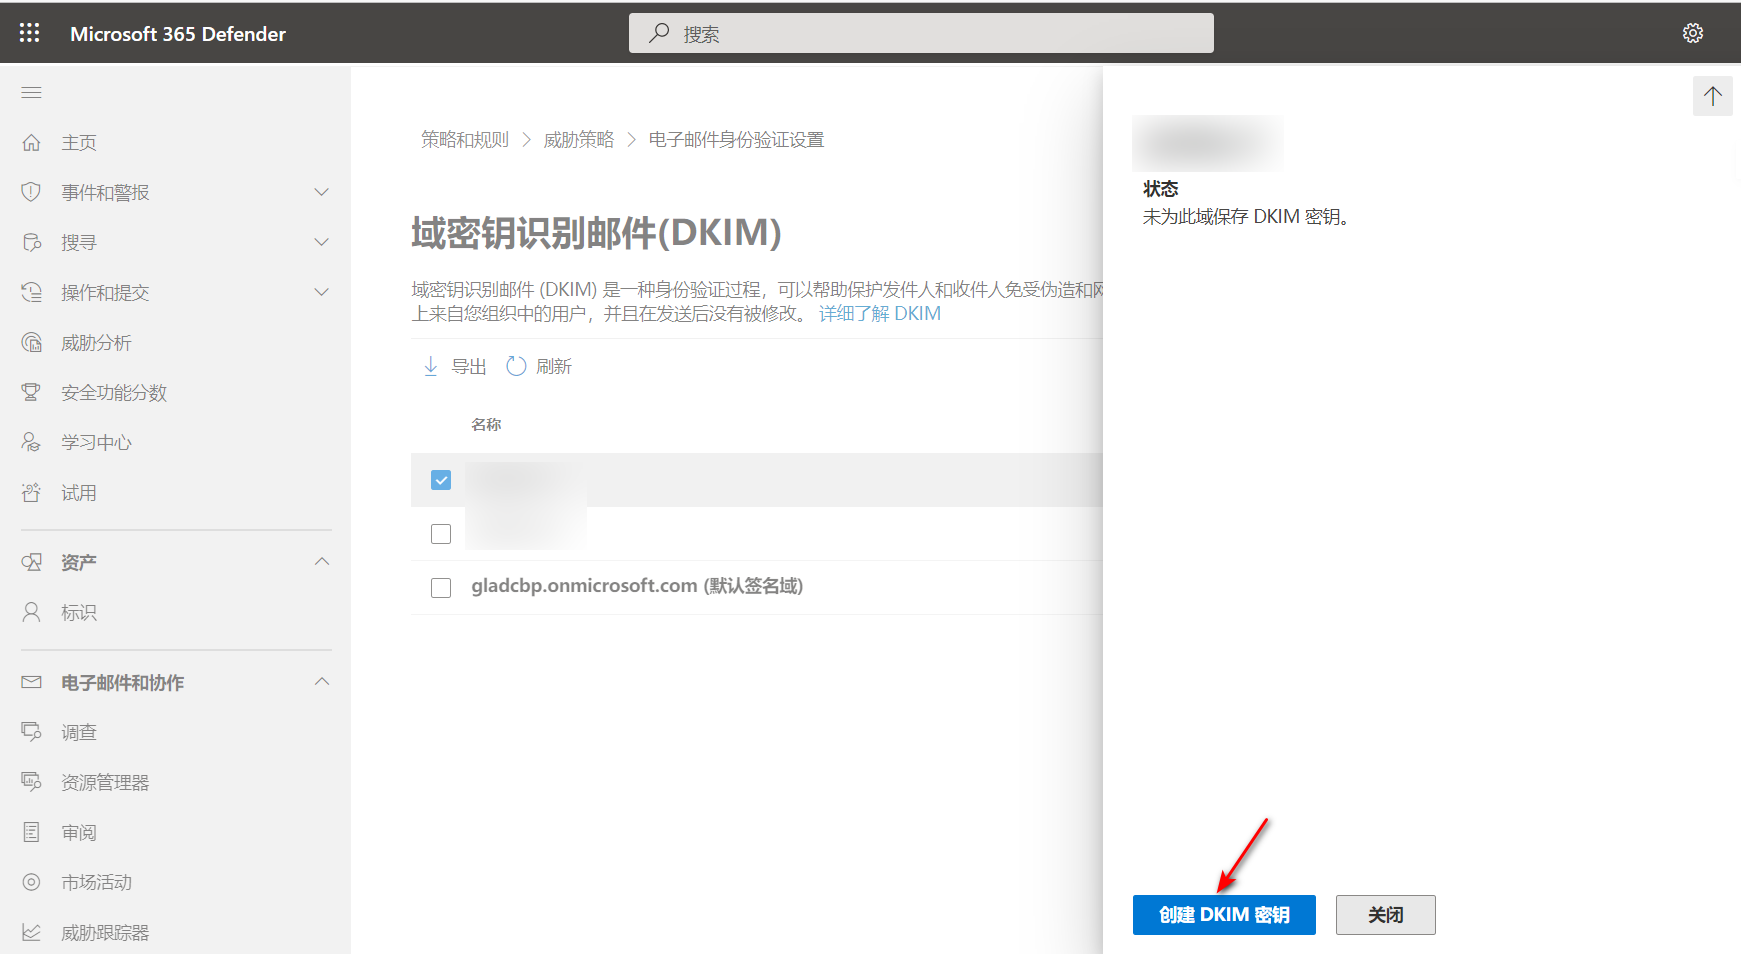Image resolution: width=1741 pixels, height=954 pixels.
Task: Open 主页 in the navigation
Action: point(79,143)
